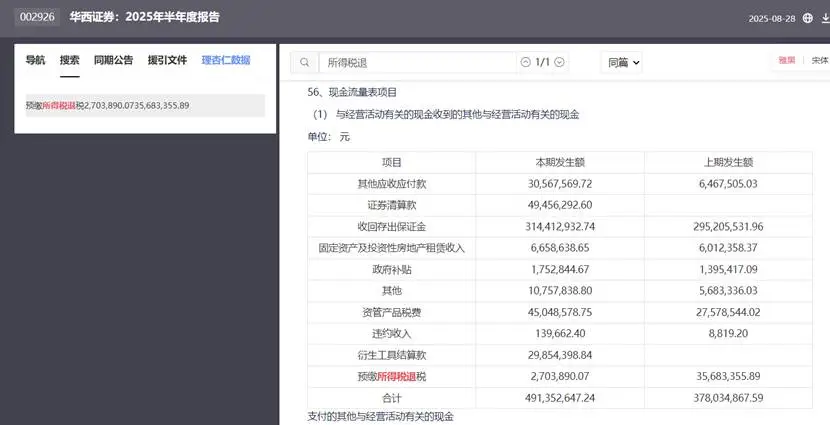Click highlighted row label 预缴所得税退税 in table
Image resolution: width=830 pixels, height=425 pixels.
click(x=392, y=376)
